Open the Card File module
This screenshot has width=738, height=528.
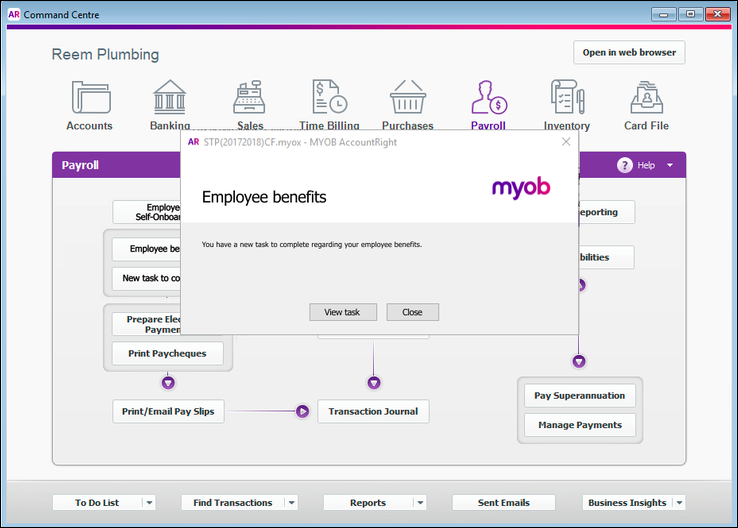(646, 105)
